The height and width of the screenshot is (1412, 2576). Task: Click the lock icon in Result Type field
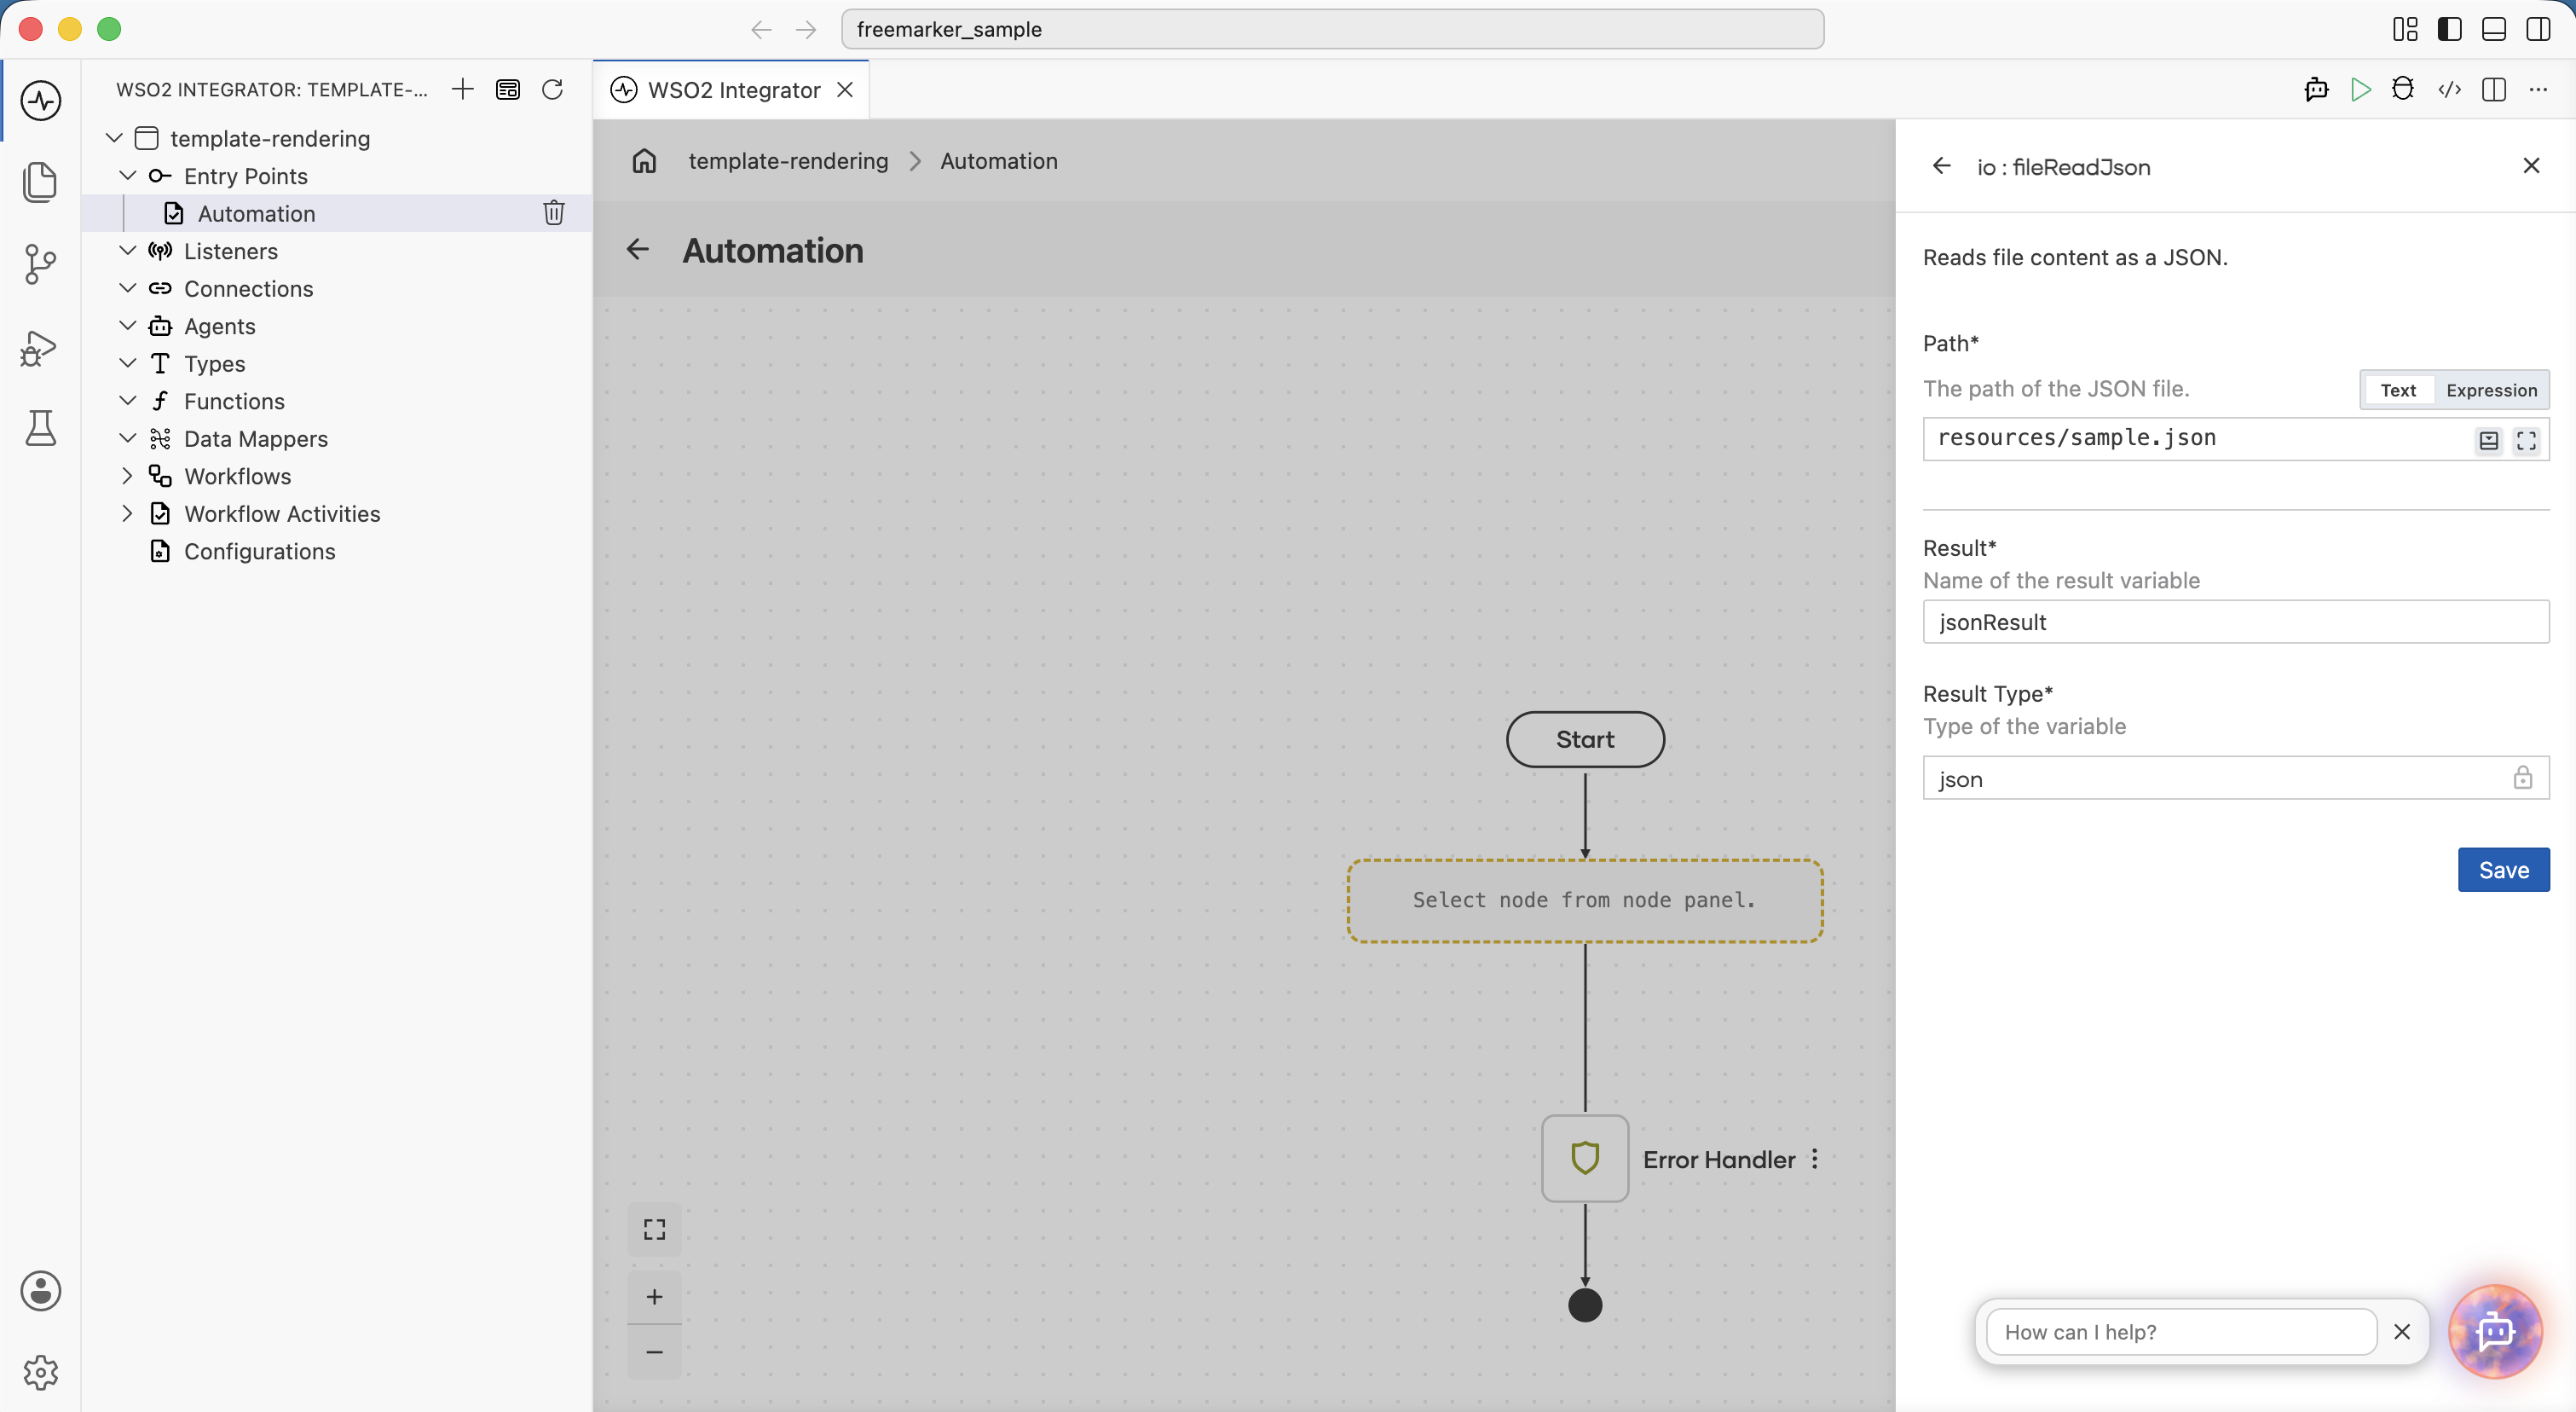point(2523,777)
